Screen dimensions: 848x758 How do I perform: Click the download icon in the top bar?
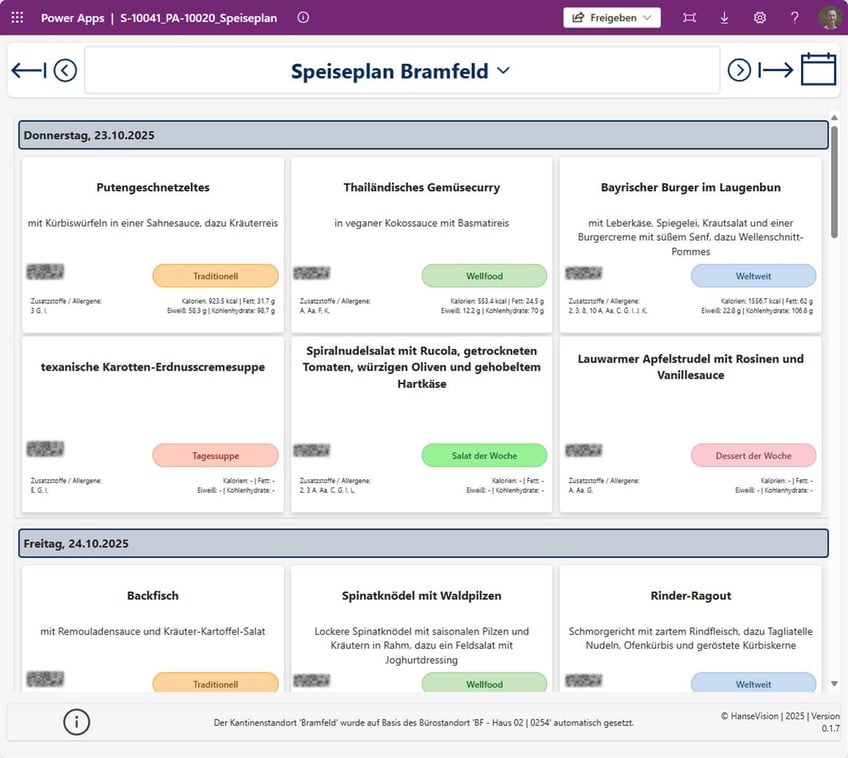[724, 17]
